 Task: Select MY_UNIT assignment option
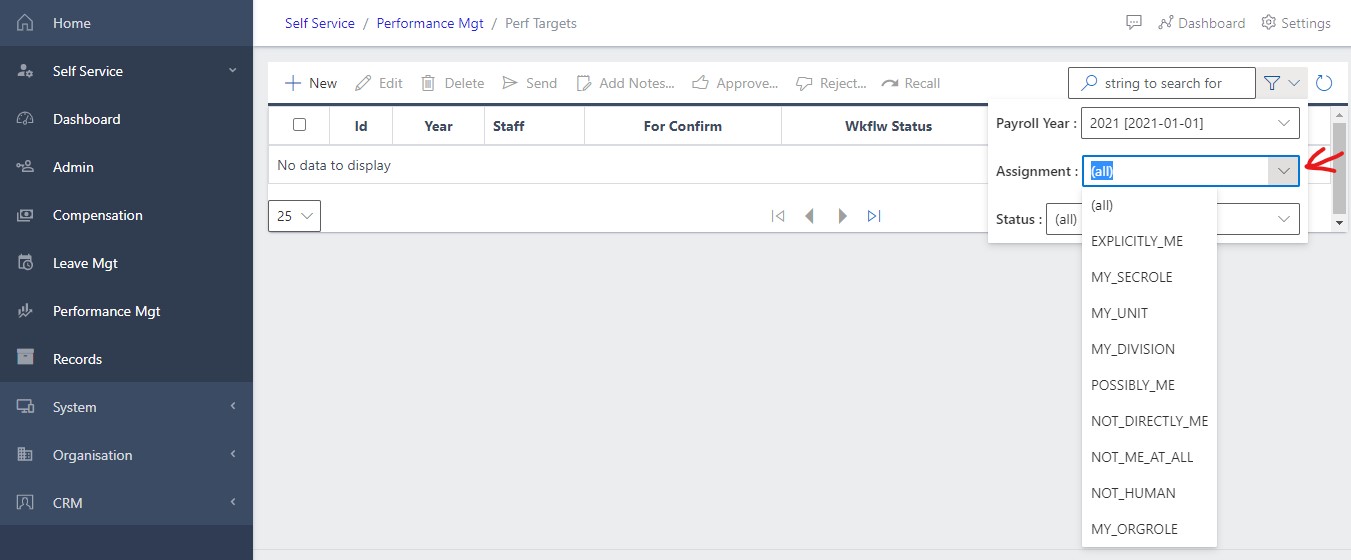[x=1149, y=313]
